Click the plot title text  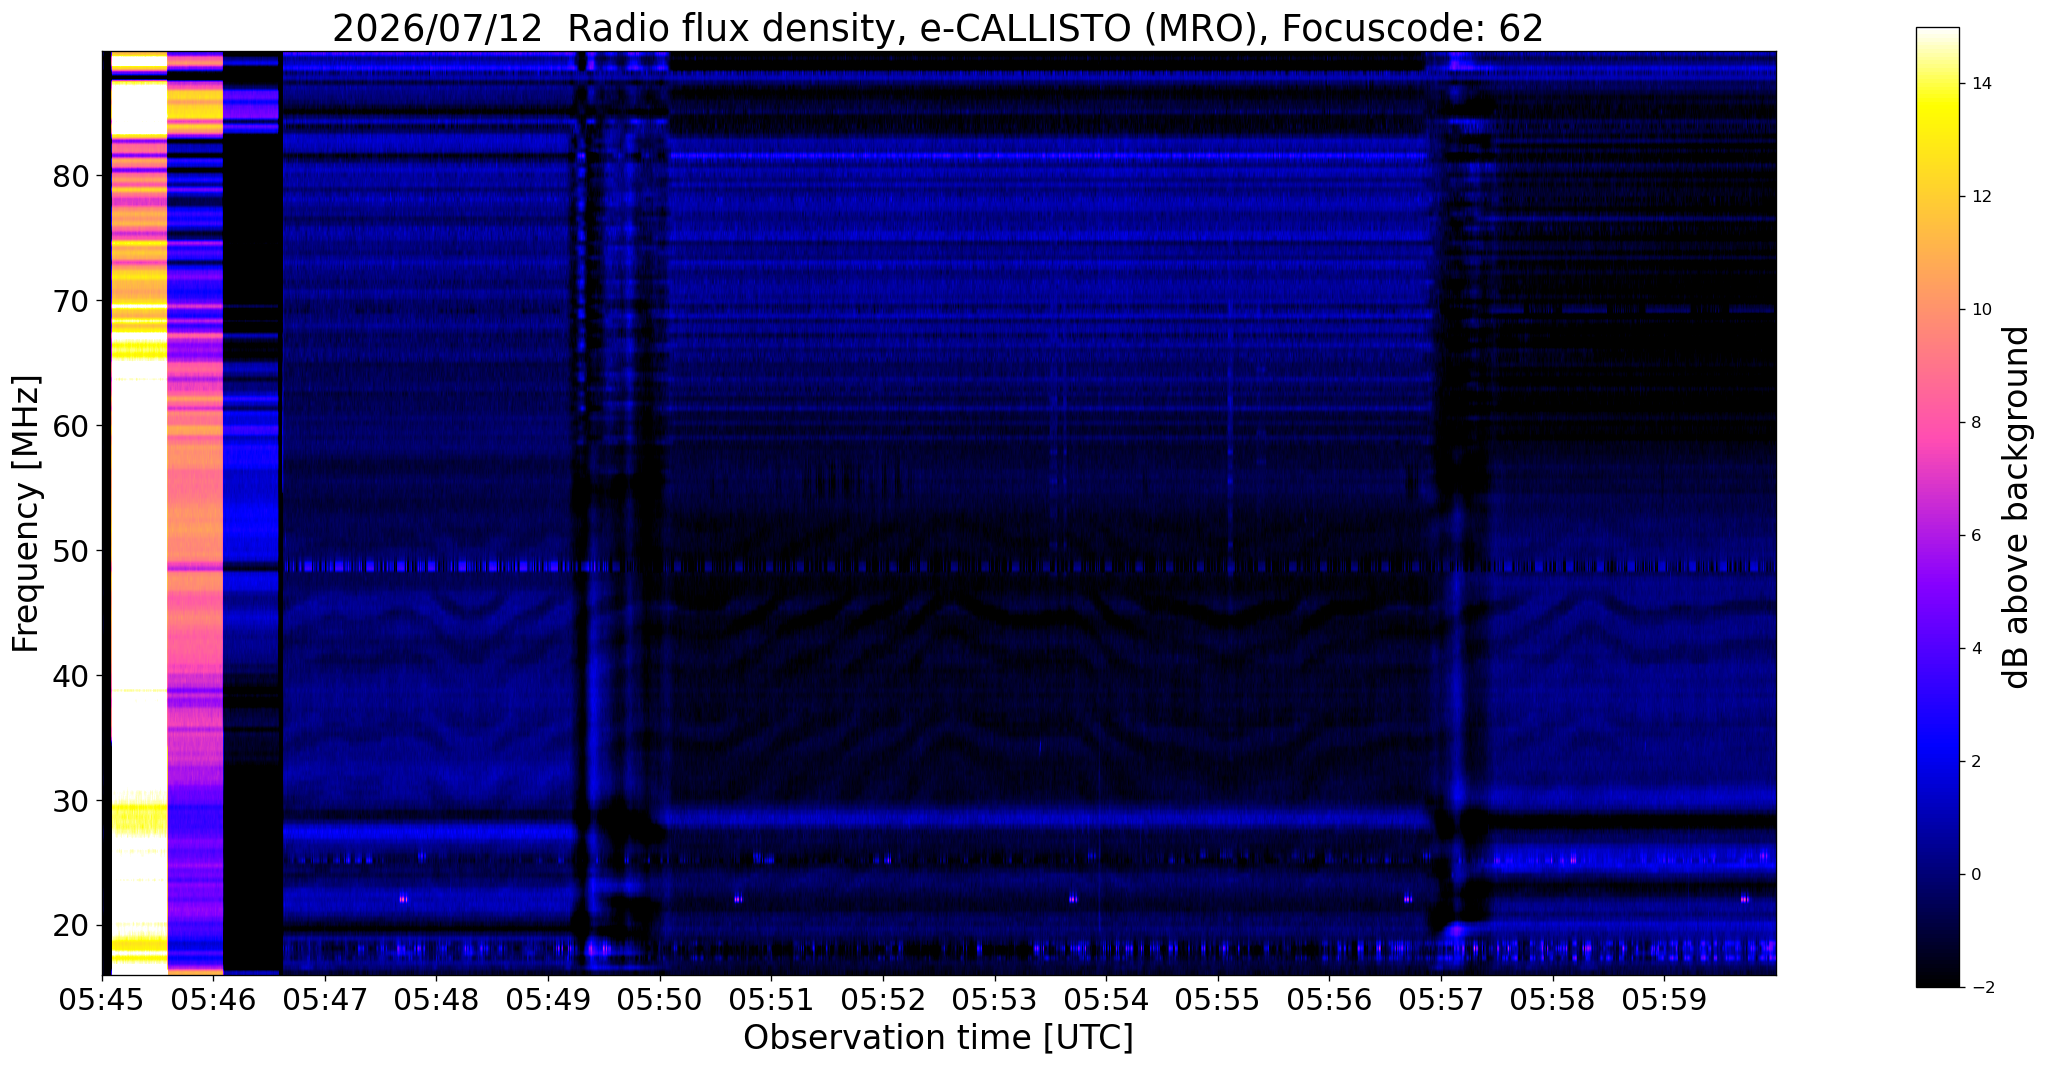938,28
